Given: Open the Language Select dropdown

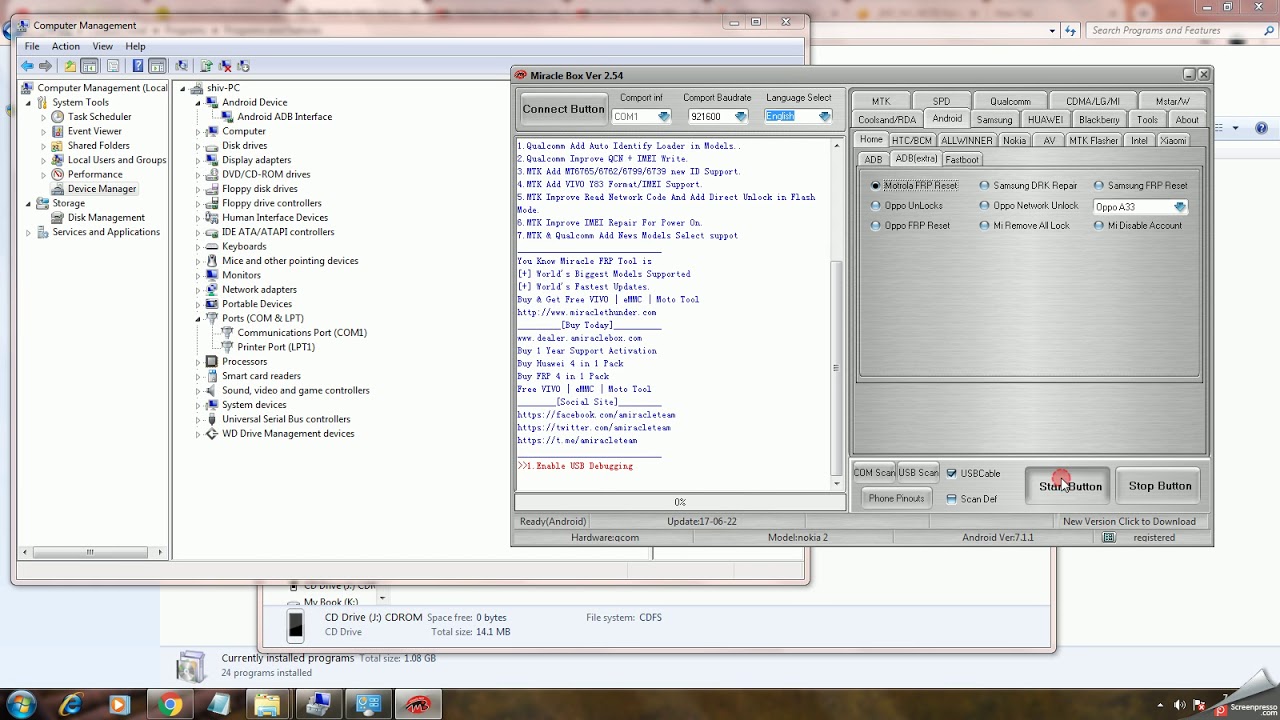Looking at the screenshot, I should coord(825,117).
